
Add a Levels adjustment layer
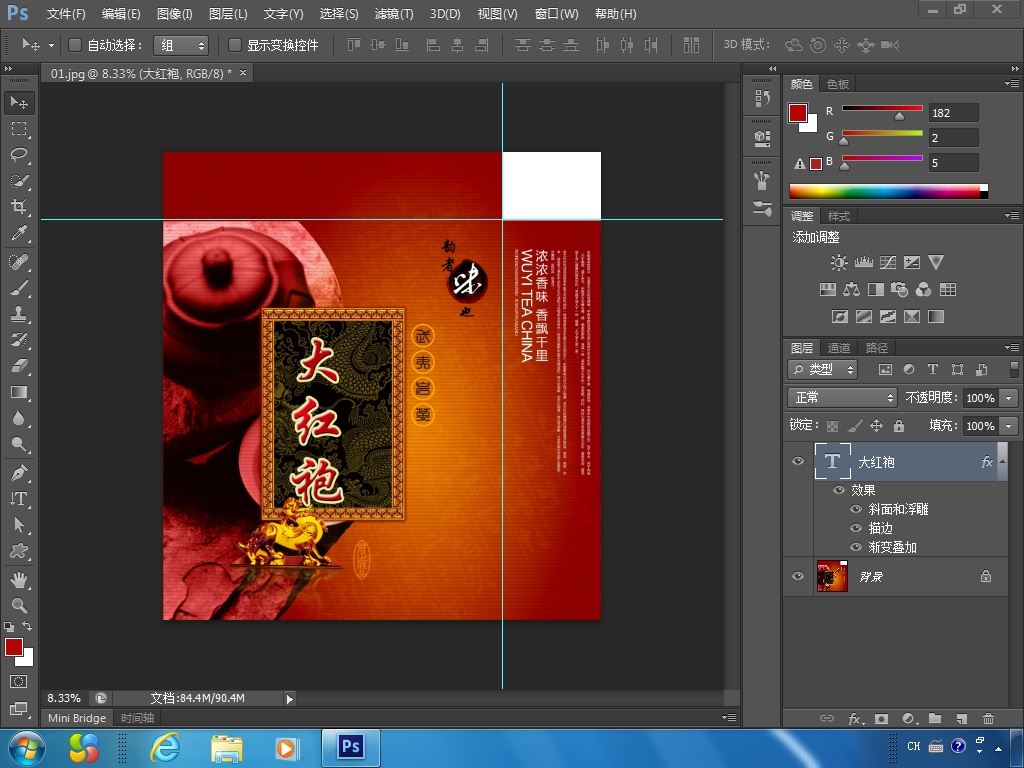[863, 263]
